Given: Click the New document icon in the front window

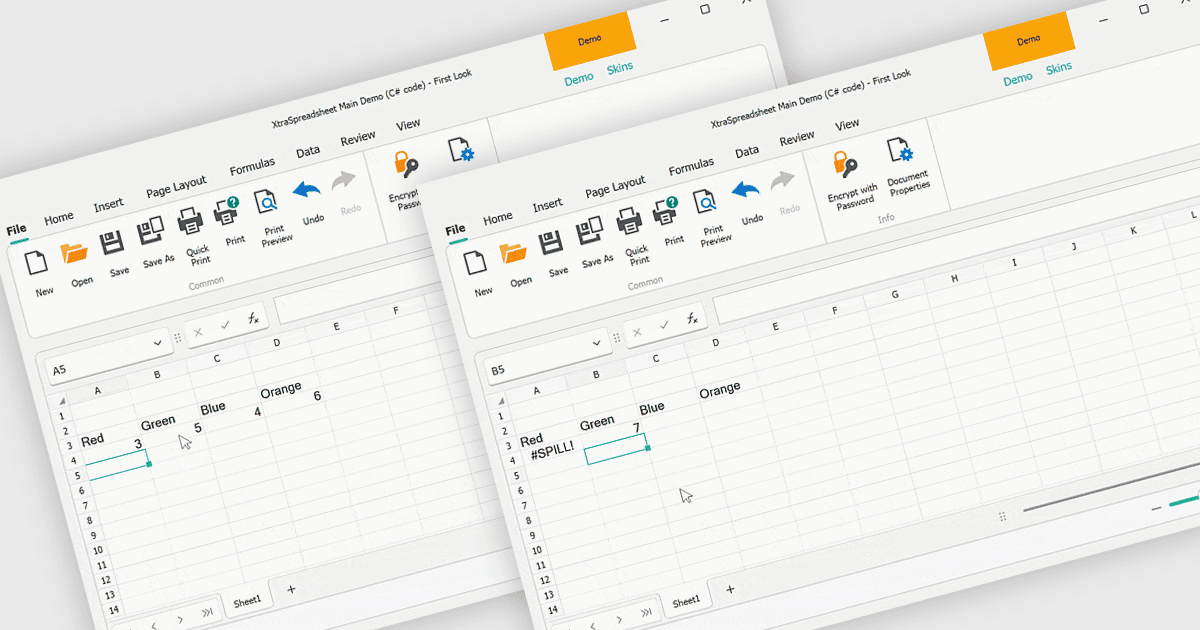Looking at the screenshot, I should coord(477,264).
